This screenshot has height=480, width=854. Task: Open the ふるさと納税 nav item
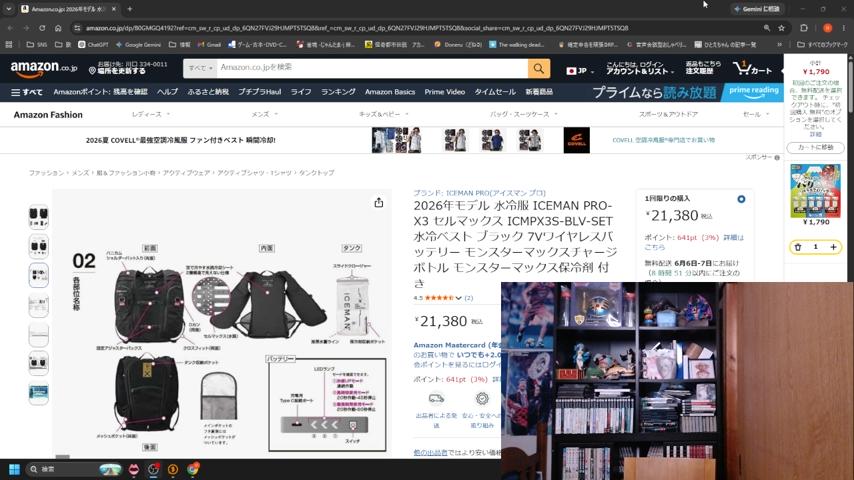tap(208, 92)
